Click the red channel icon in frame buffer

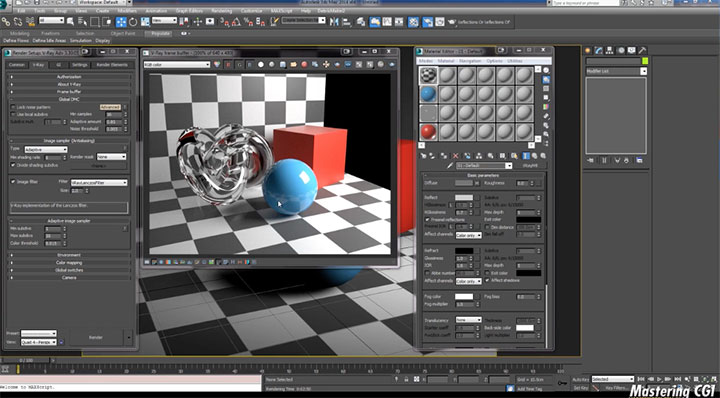pyautogui.click(x=228, y=65)
